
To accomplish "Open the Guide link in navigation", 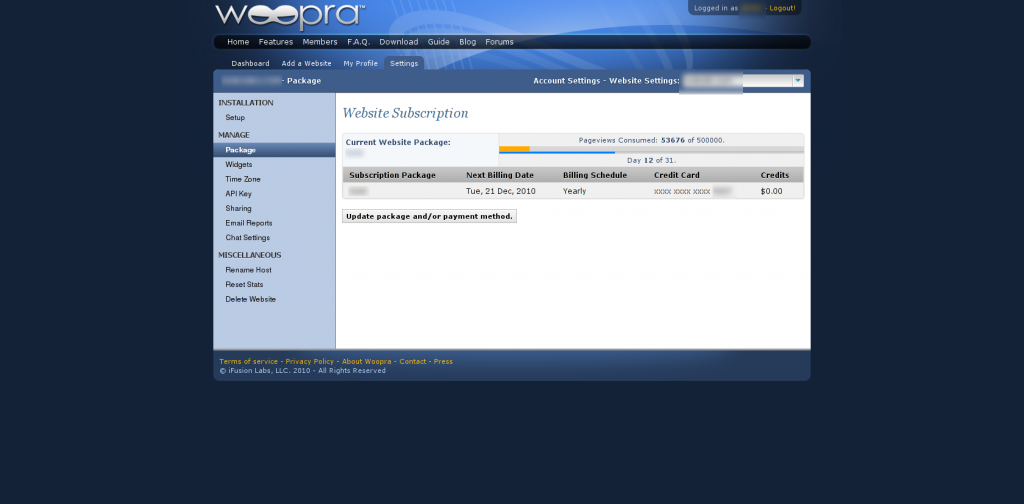I will pos(438,42).
